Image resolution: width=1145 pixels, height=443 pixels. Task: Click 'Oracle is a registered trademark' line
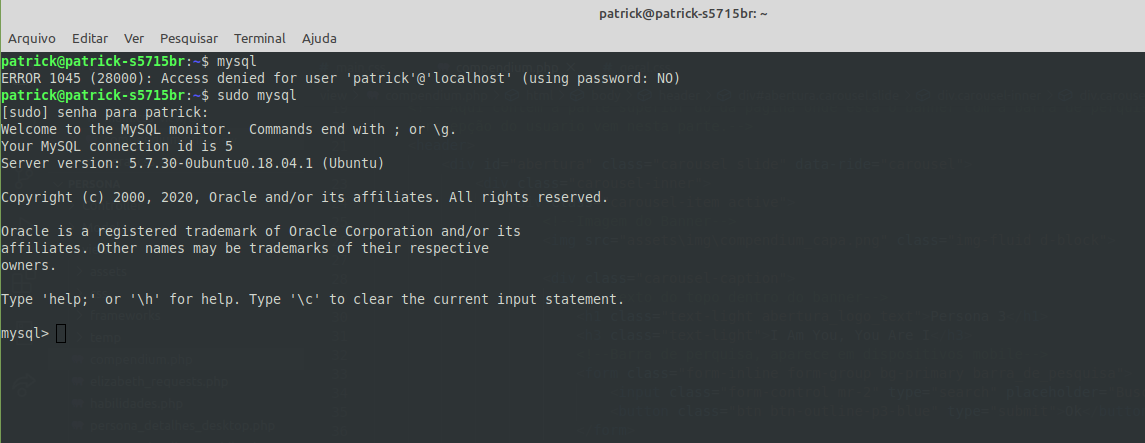coord(261,231)
